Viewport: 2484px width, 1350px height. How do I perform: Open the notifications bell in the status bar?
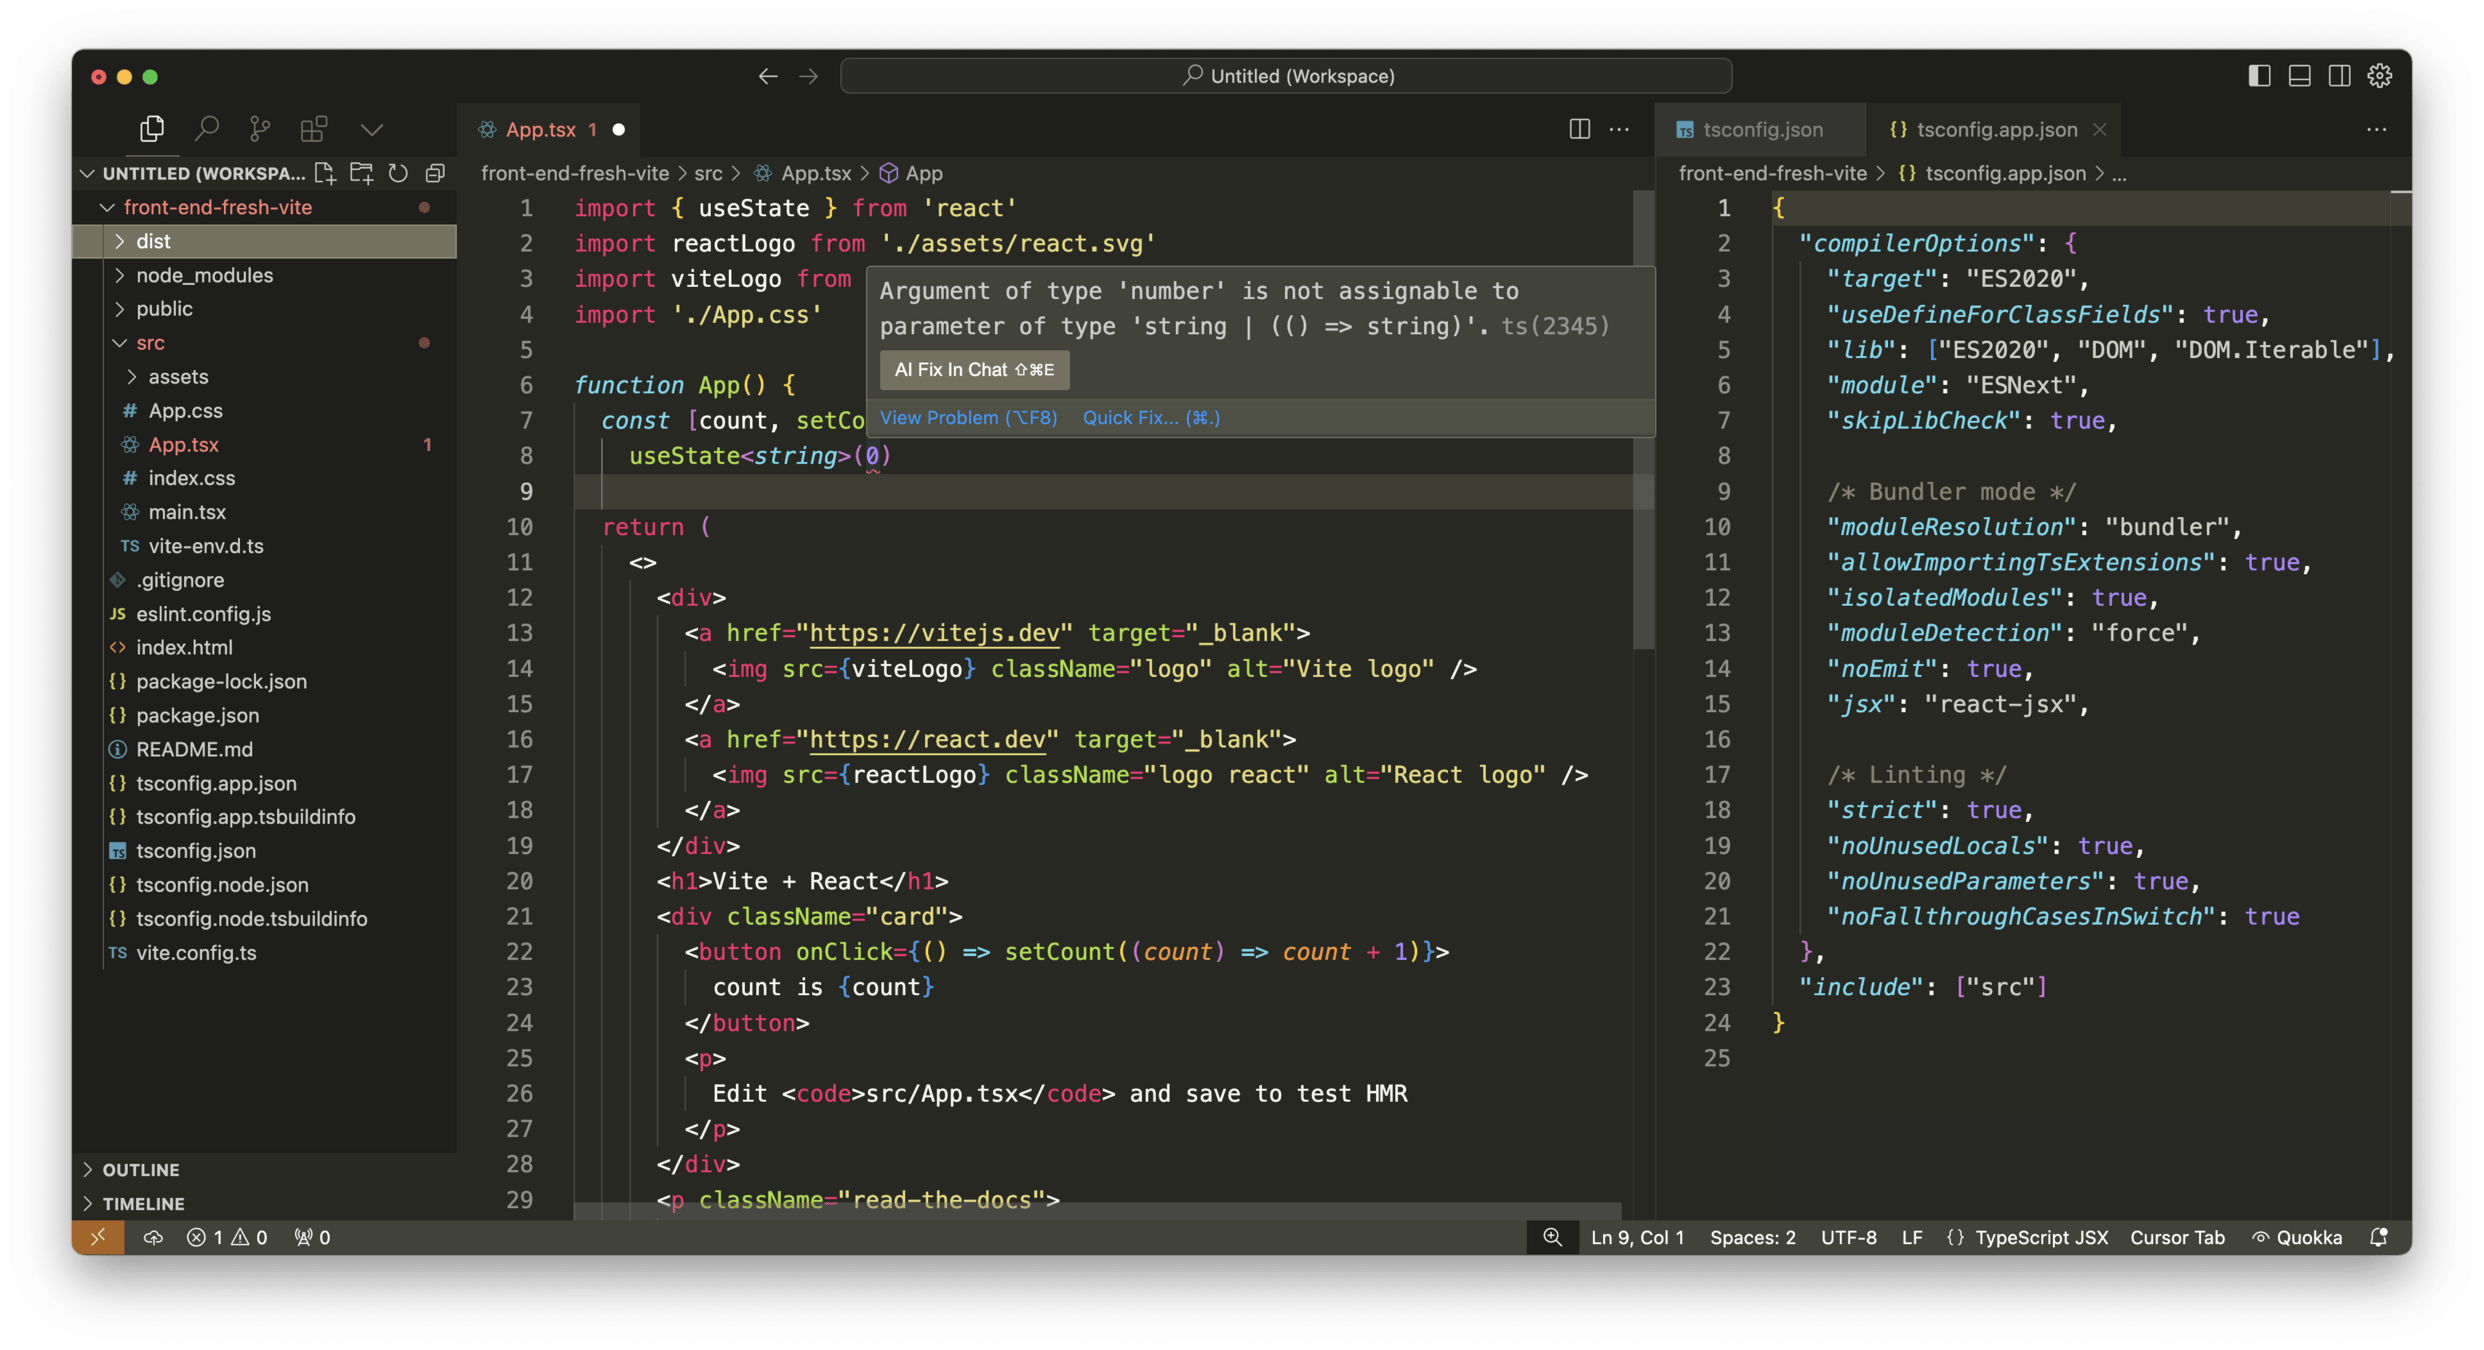pyautogui.click(x=2379, y=1237)
